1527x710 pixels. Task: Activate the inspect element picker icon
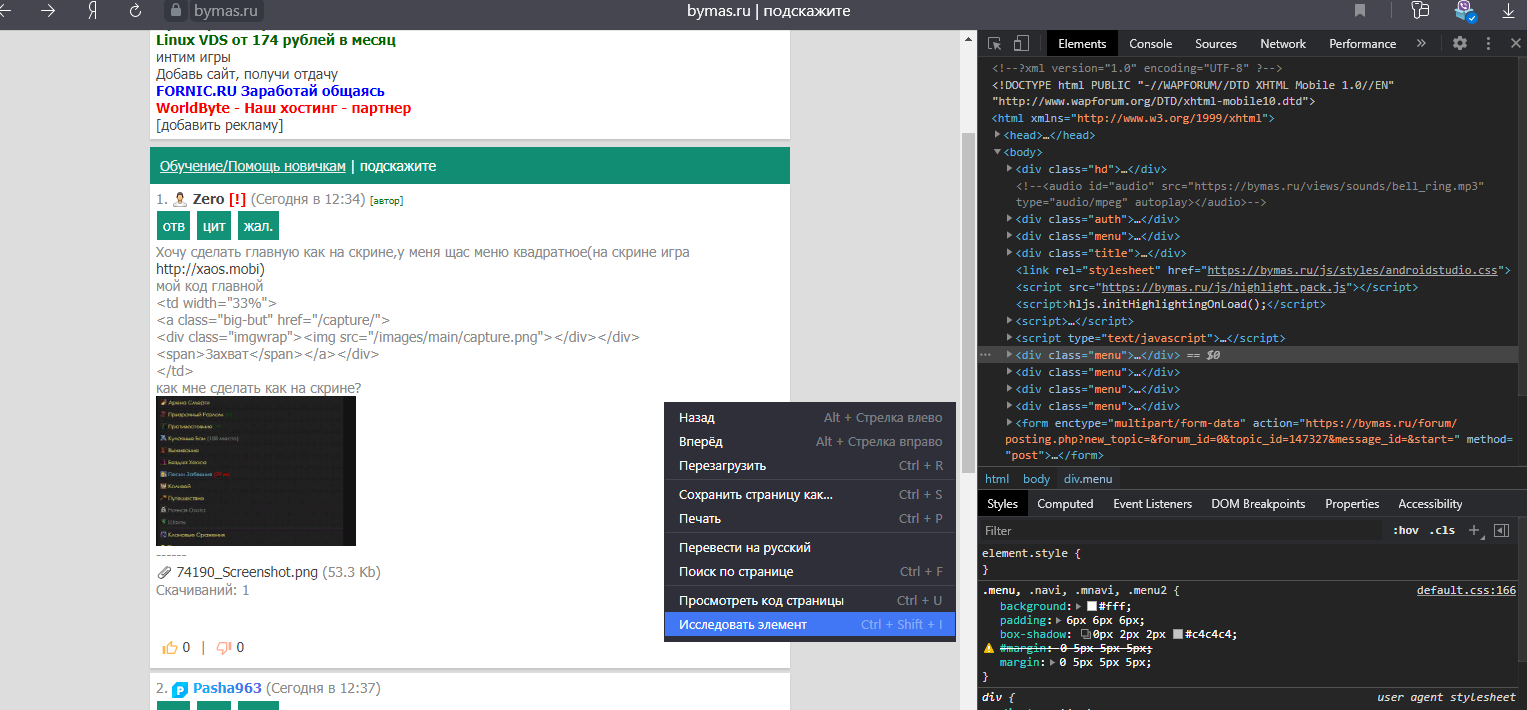click(995, 43)
